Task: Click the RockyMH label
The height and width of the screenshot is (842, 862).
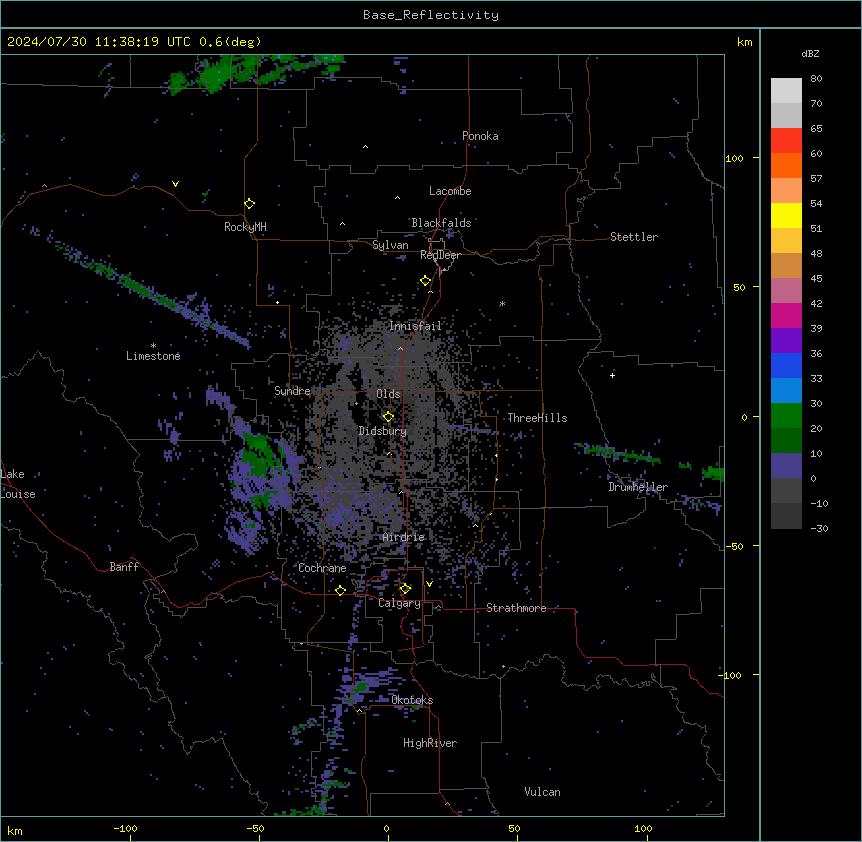Action: [x=245, y=227]
